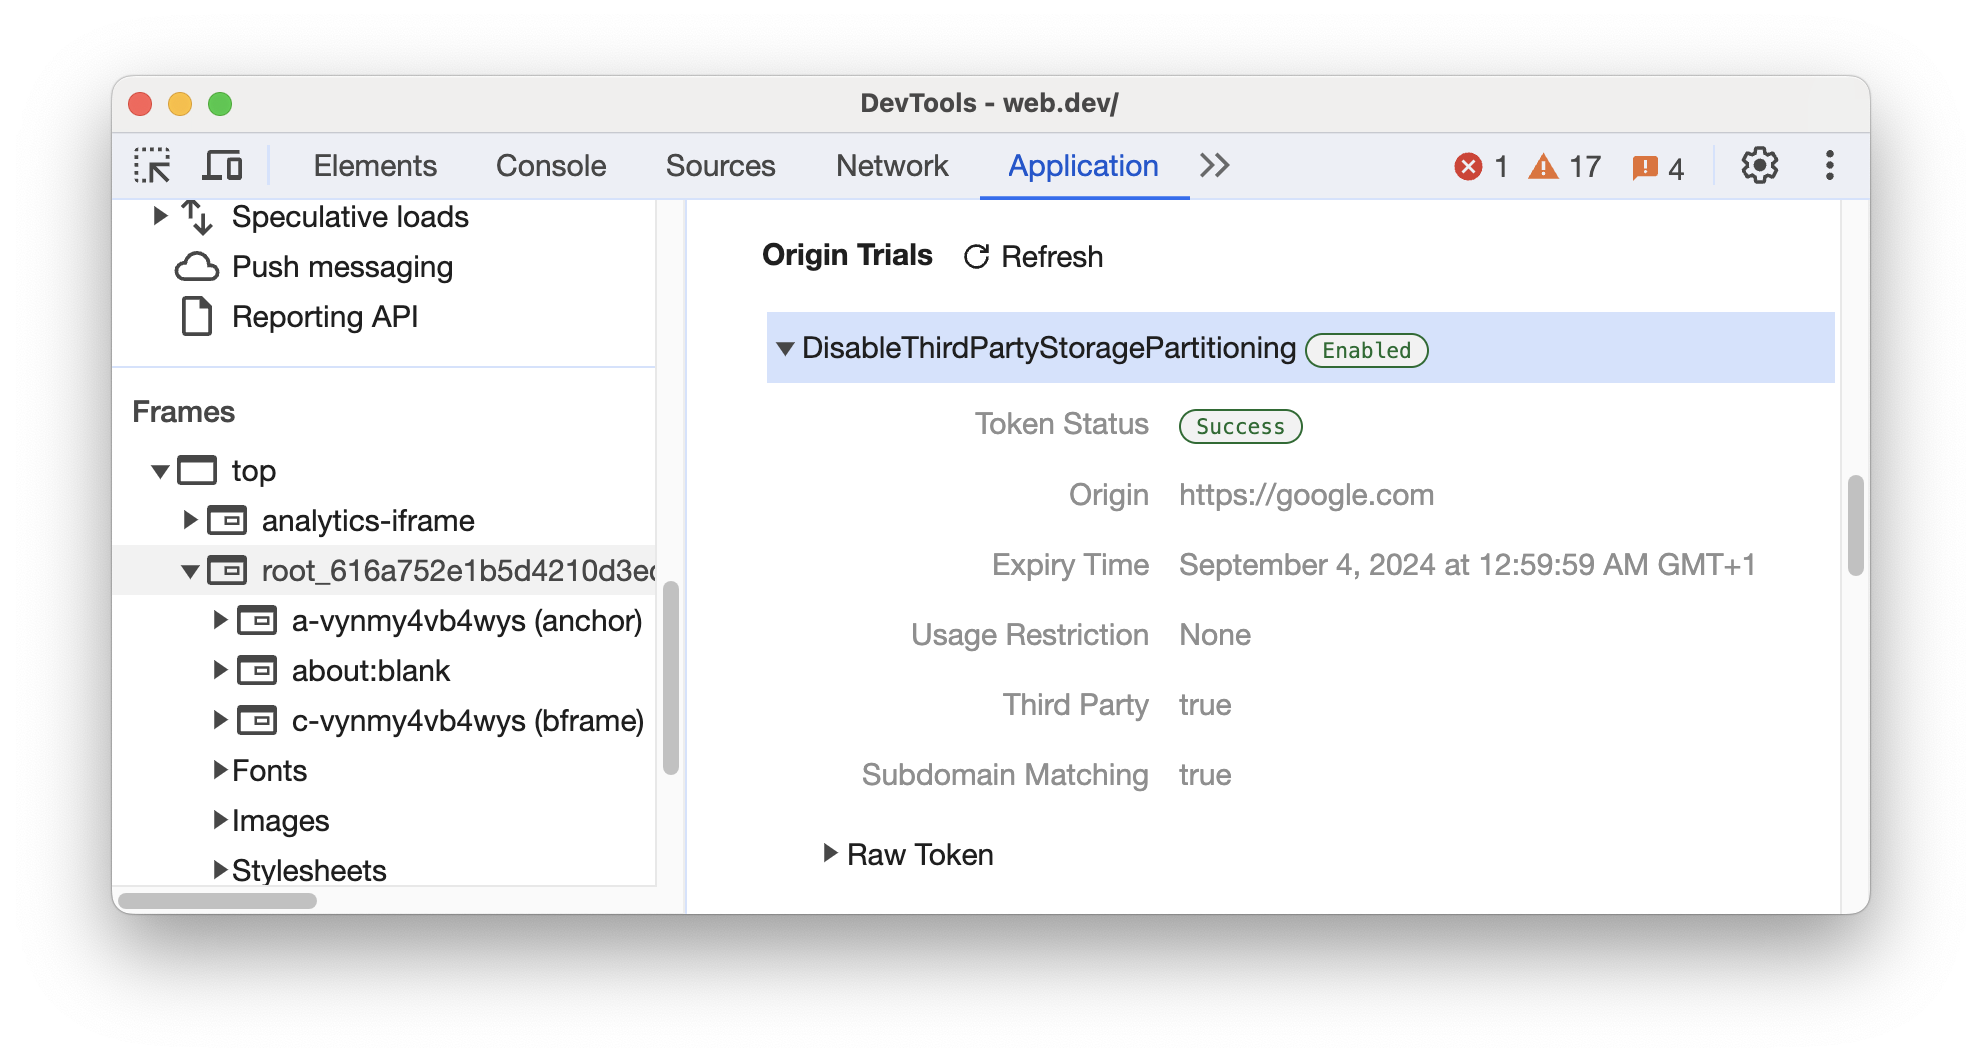Open the issues counter badge
The image size is (1982, 1062).
(x=1657, y=167)
